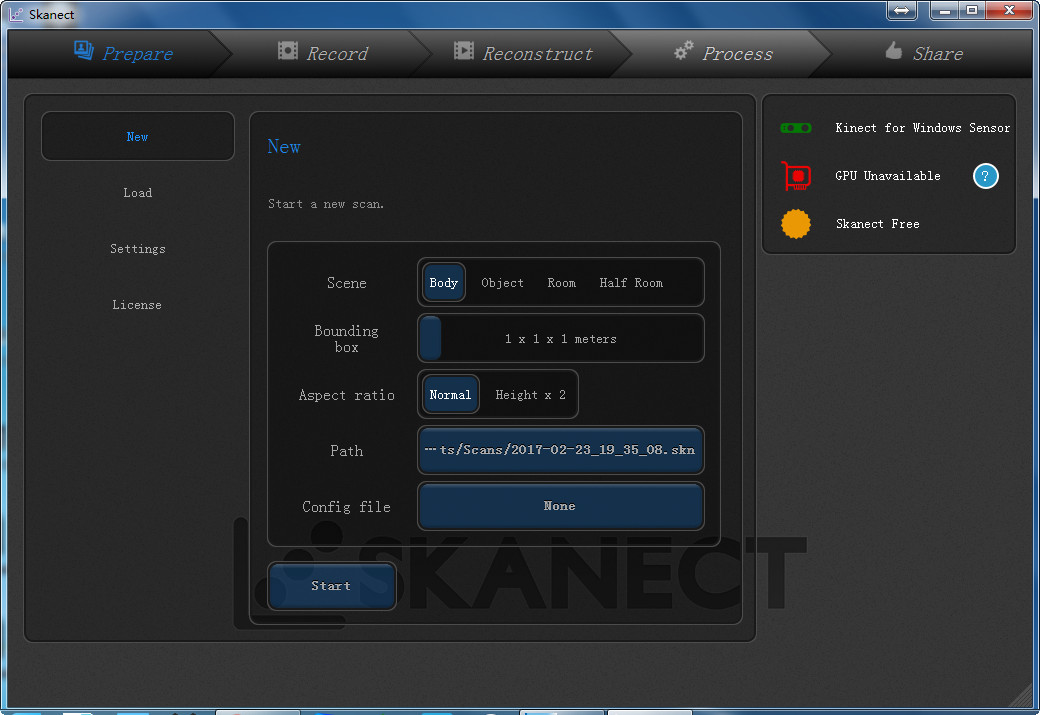Screen dimensions: 1040x715
Task: Click the Process tab gears icon
Action: [x=684, y=50]
